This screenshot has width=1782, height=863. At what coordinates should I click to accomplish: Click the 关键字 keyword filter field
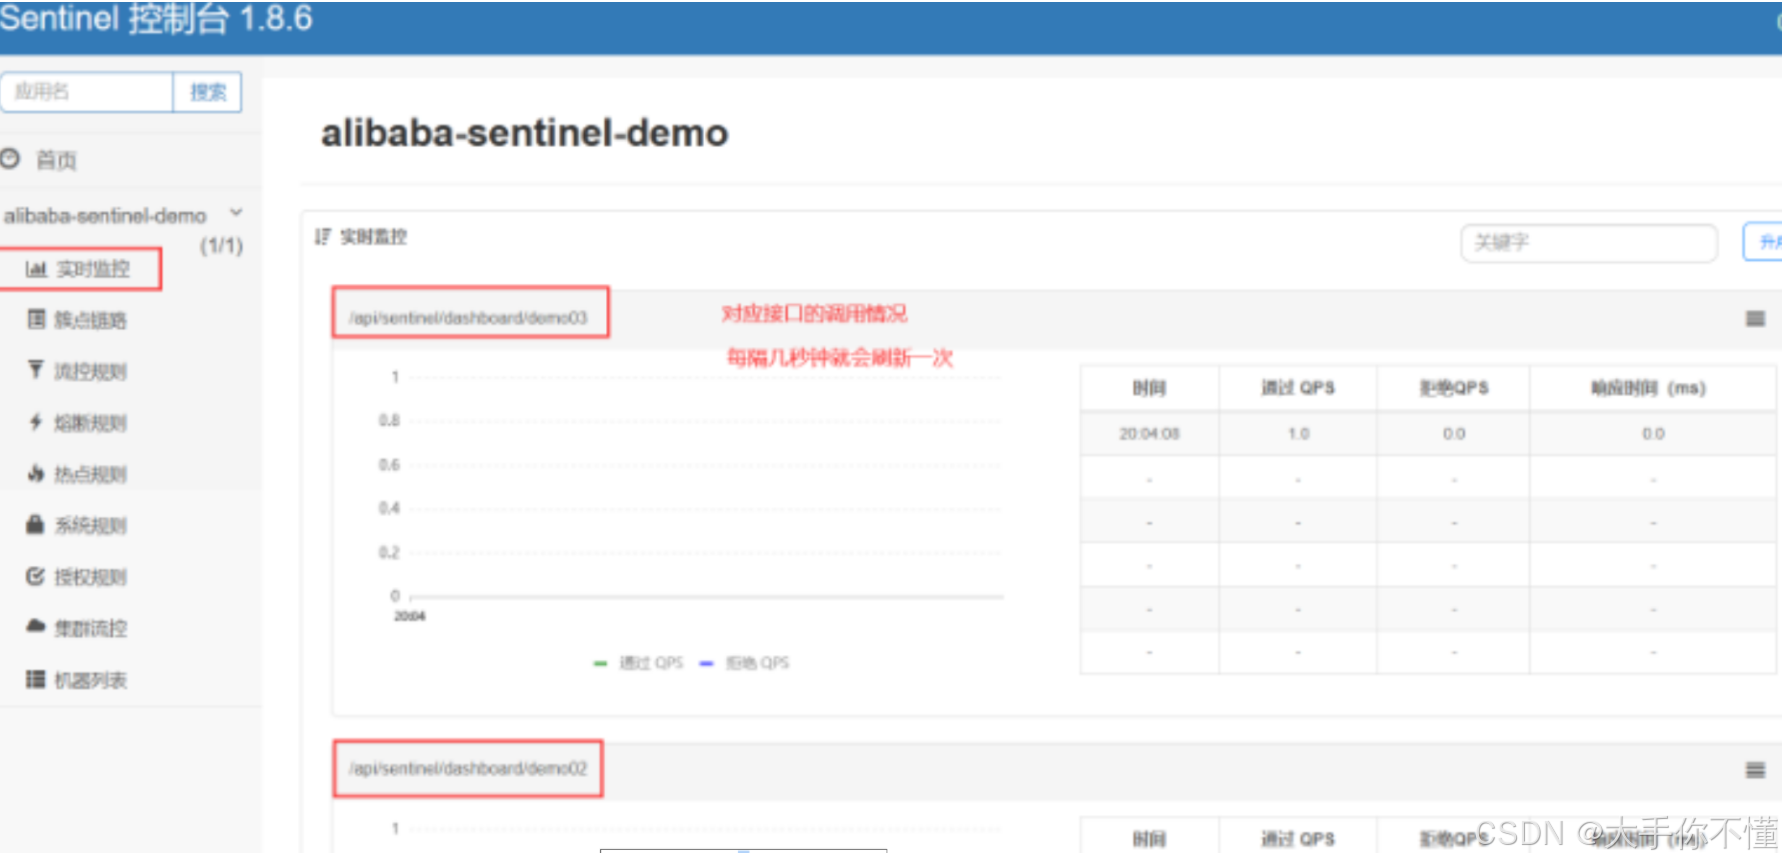point(1589,243)
